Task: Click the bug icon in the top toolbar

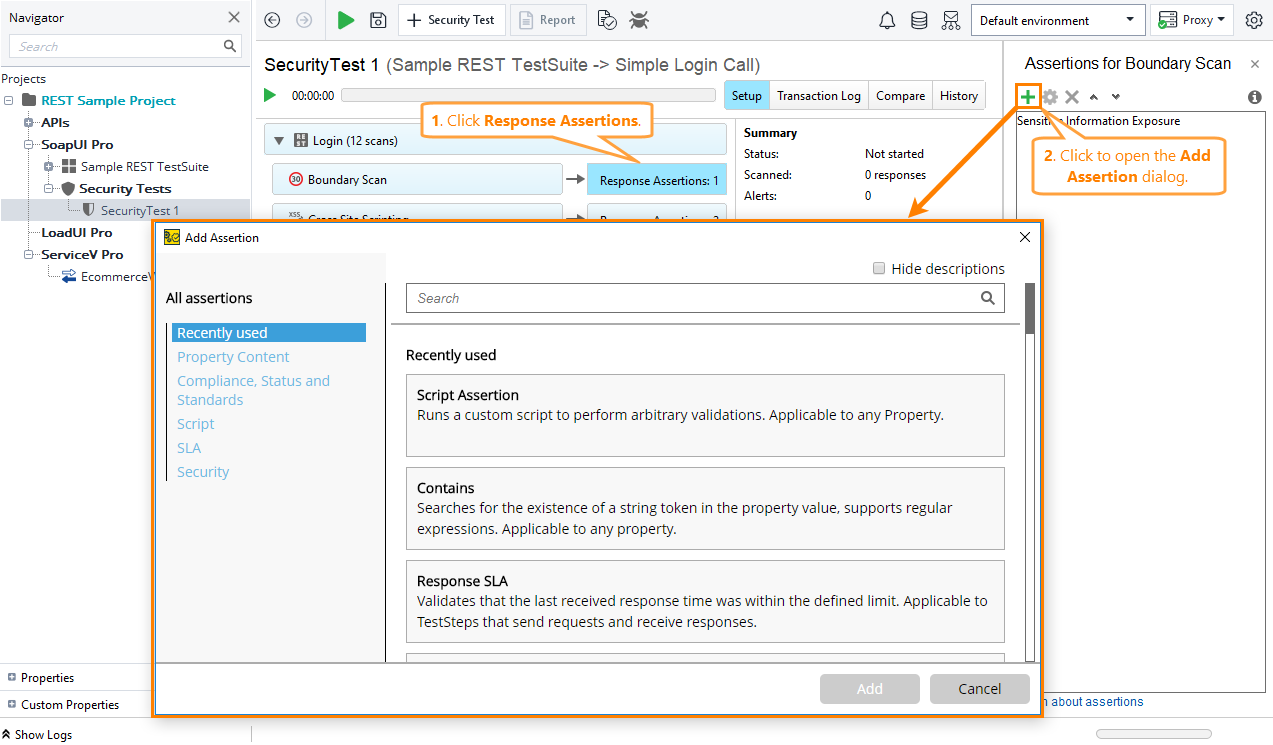Action: [639, 20]
